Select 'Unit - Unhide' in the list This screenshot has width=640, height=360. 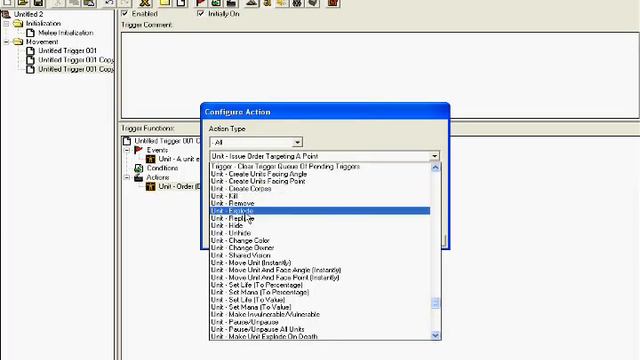pyautogui.click(x=320, y=233)
